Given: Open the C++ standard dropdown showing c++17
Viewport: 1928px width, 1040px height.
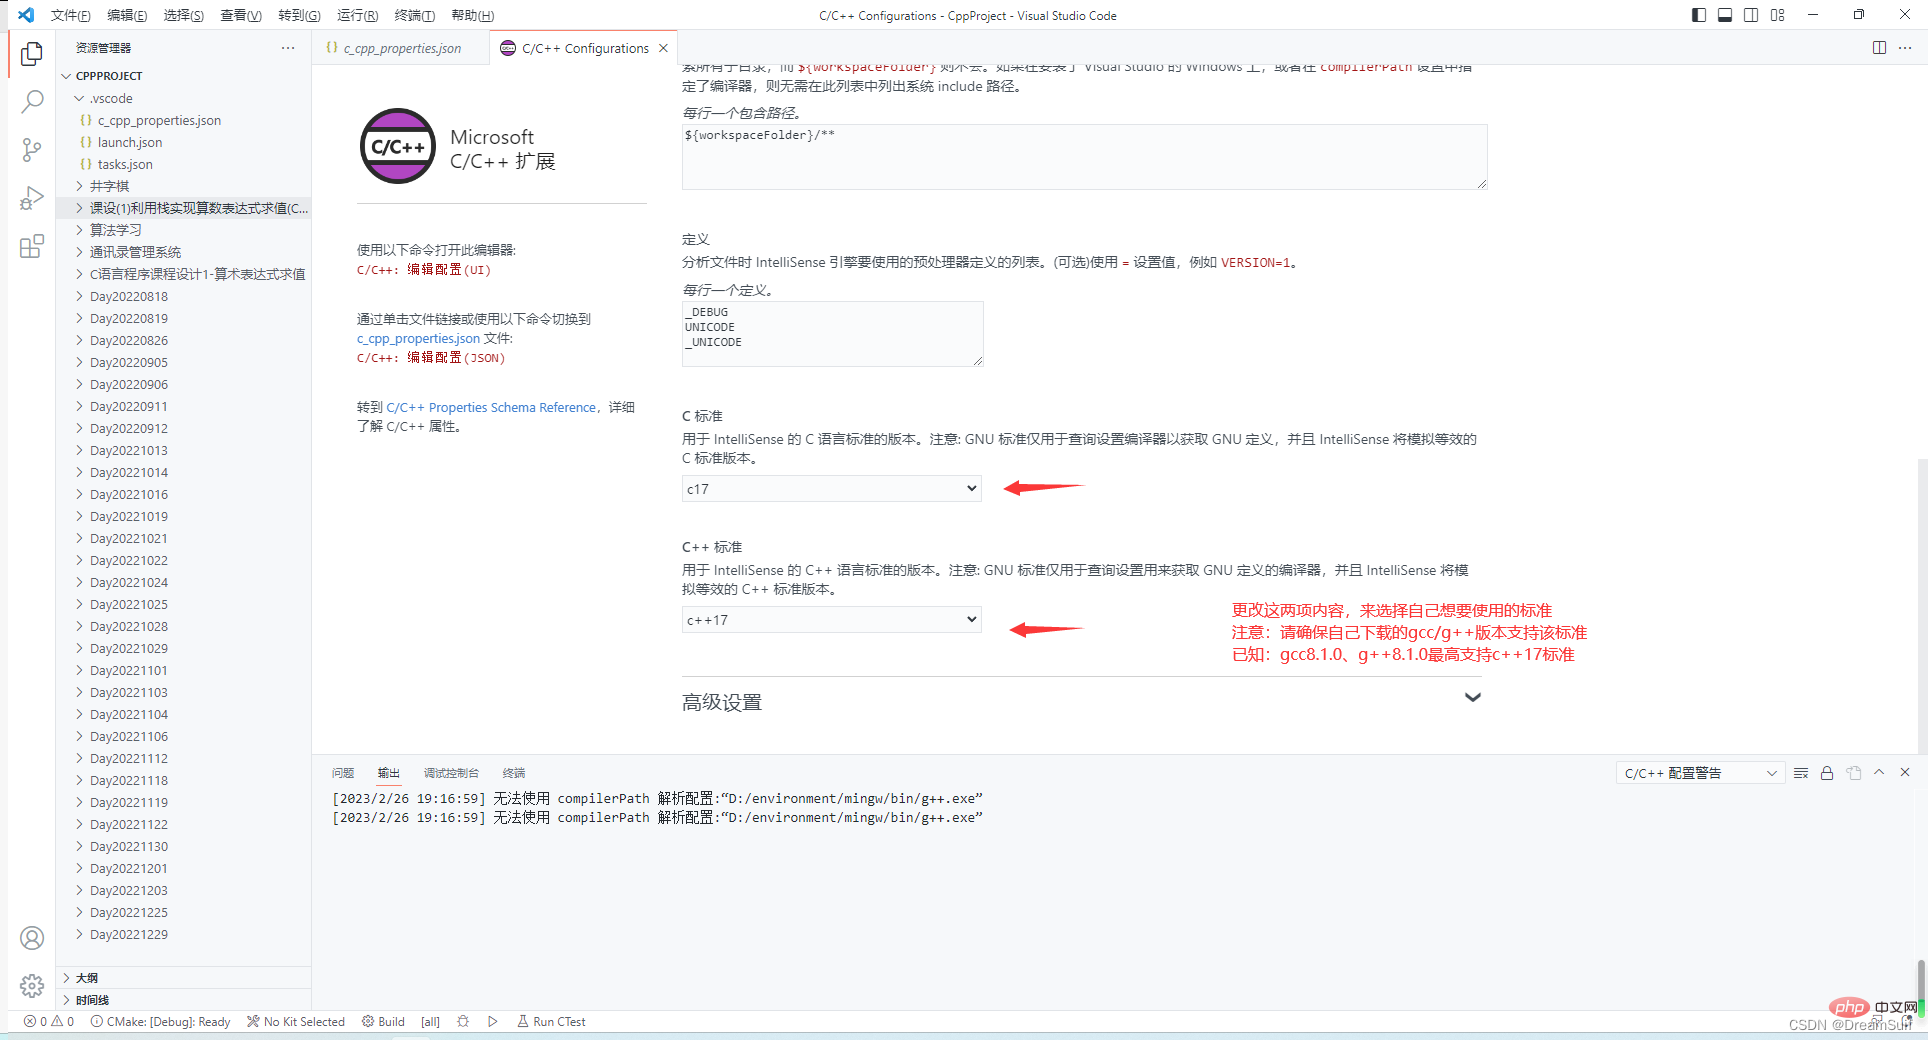Looking at the screenshot, I should (830, 619).
